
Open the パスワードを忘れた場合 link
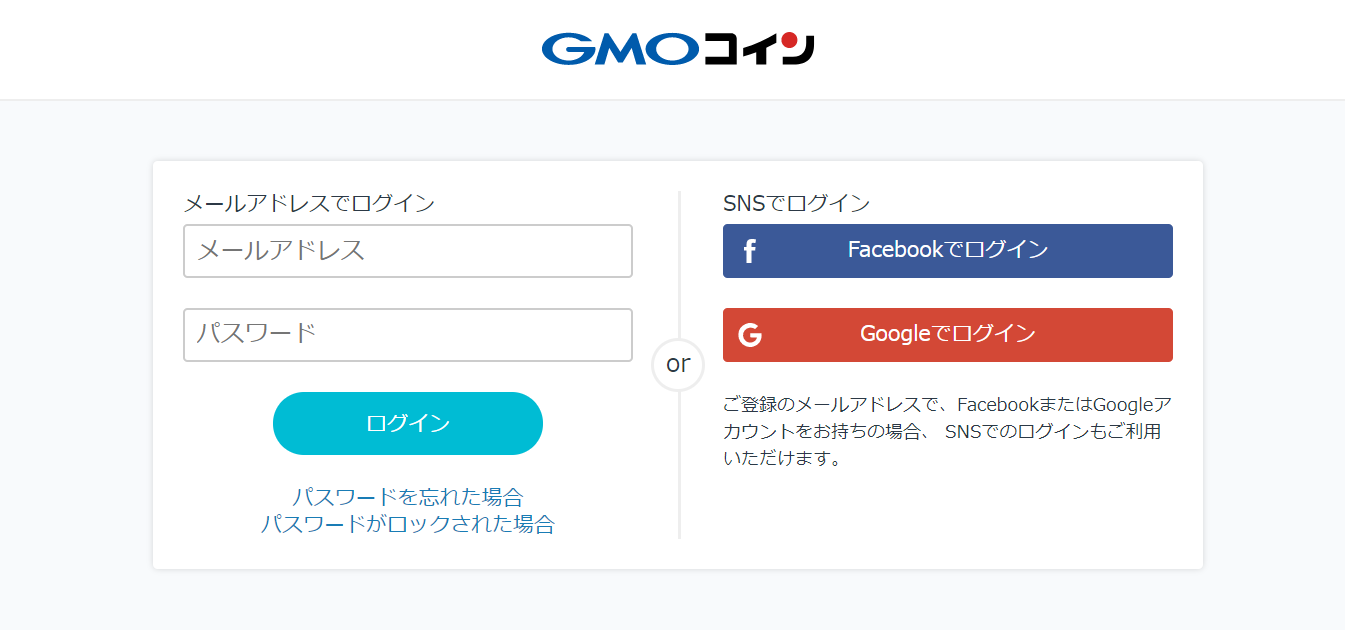(407, 496)
